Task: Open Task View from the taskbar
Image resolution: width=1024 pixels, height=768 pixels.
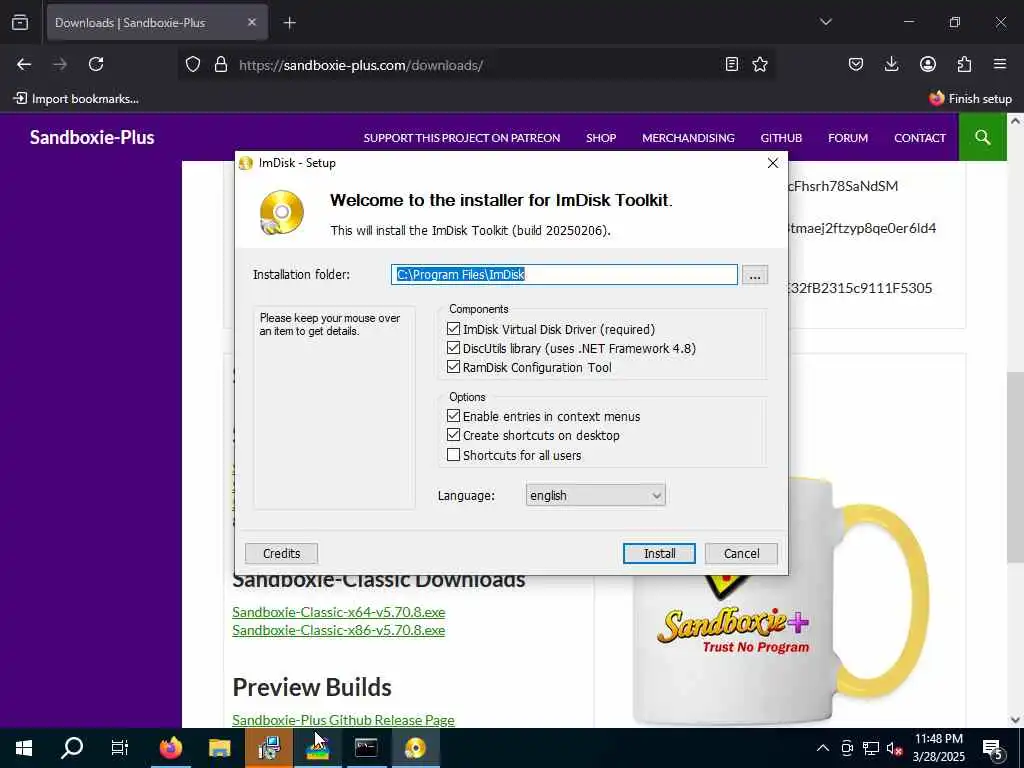Action: 120,748
